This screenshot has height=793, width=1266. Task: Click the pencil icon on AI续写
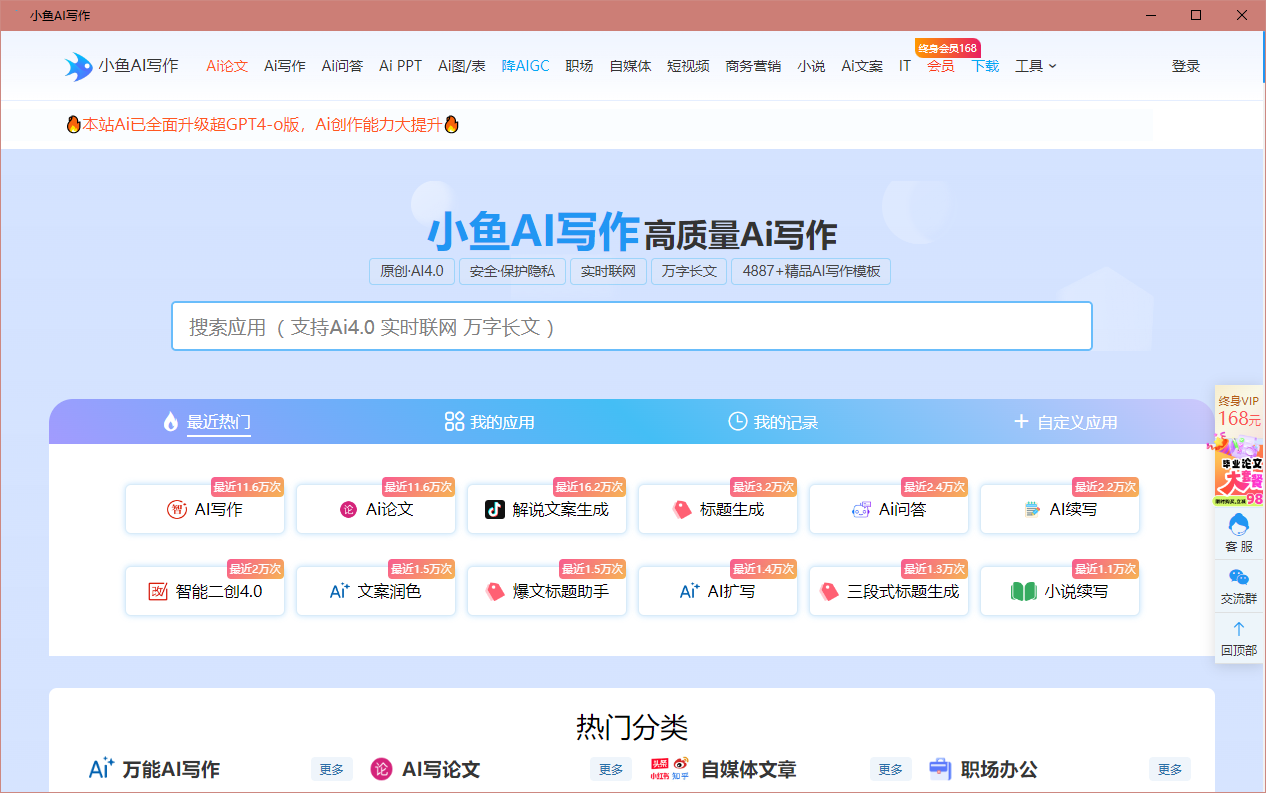pos(1032,510)
